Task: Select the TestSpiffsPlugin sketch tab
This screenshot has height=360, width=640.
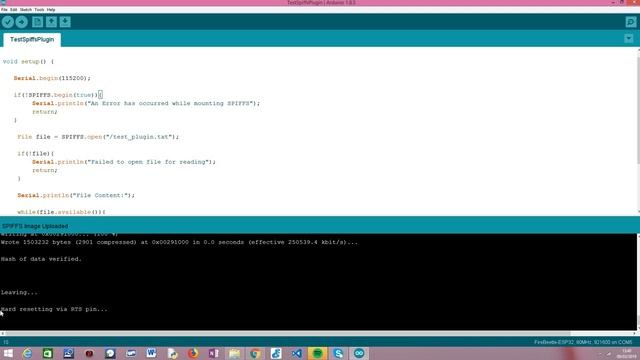Action: tap(32, 40)
